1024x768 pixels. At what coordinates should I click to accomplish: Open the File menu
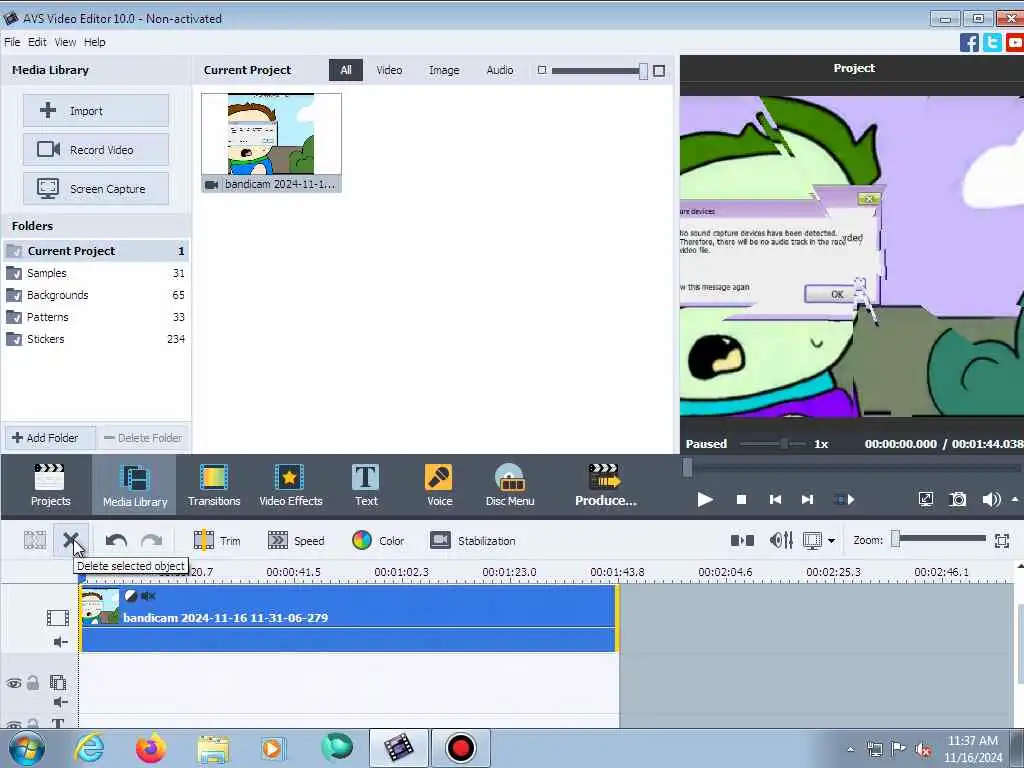tap(12, 42)
